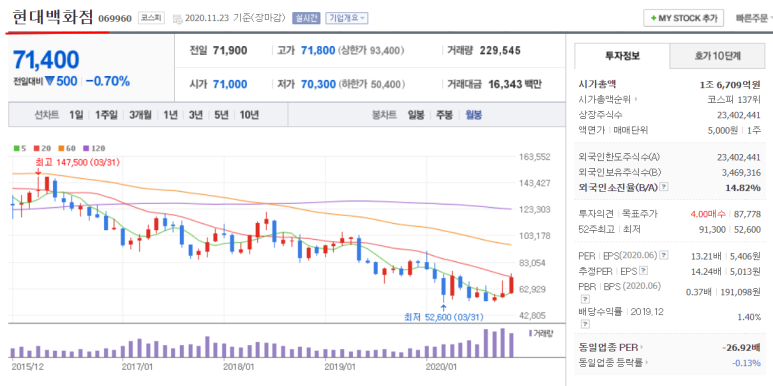This screenshot has height=386, width=773.
Task: Select the 주봉 weekly candle option
Action: click(x=444, y=115)
